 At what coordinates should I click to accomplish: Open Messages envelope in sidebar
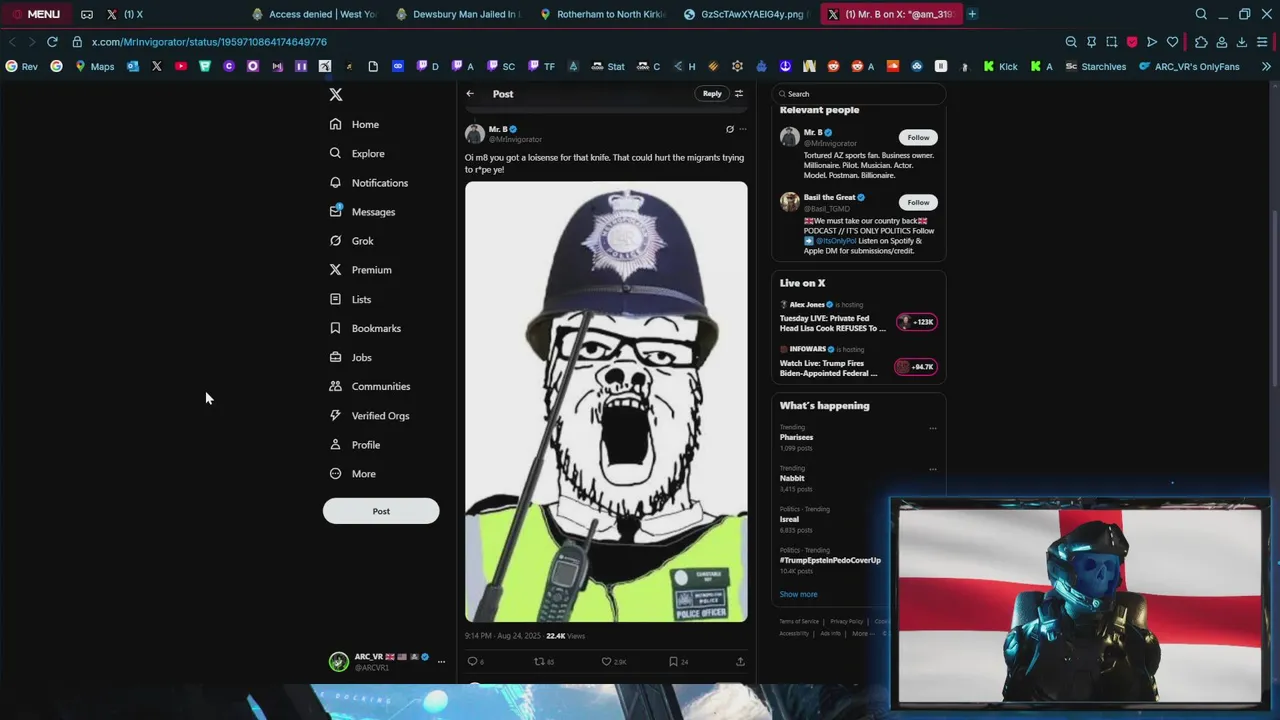[x=335, y=212]
